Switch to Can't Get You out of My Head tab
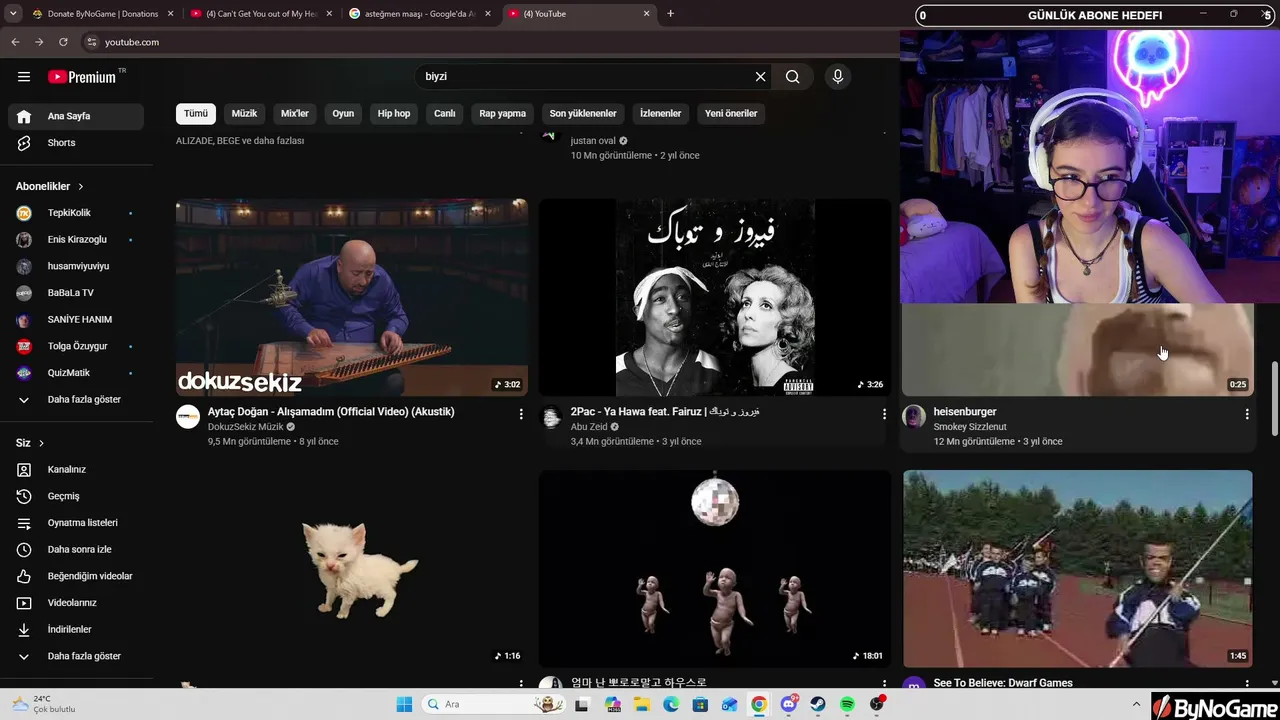The image size is (1280, 720). click(x=262, y=14)
